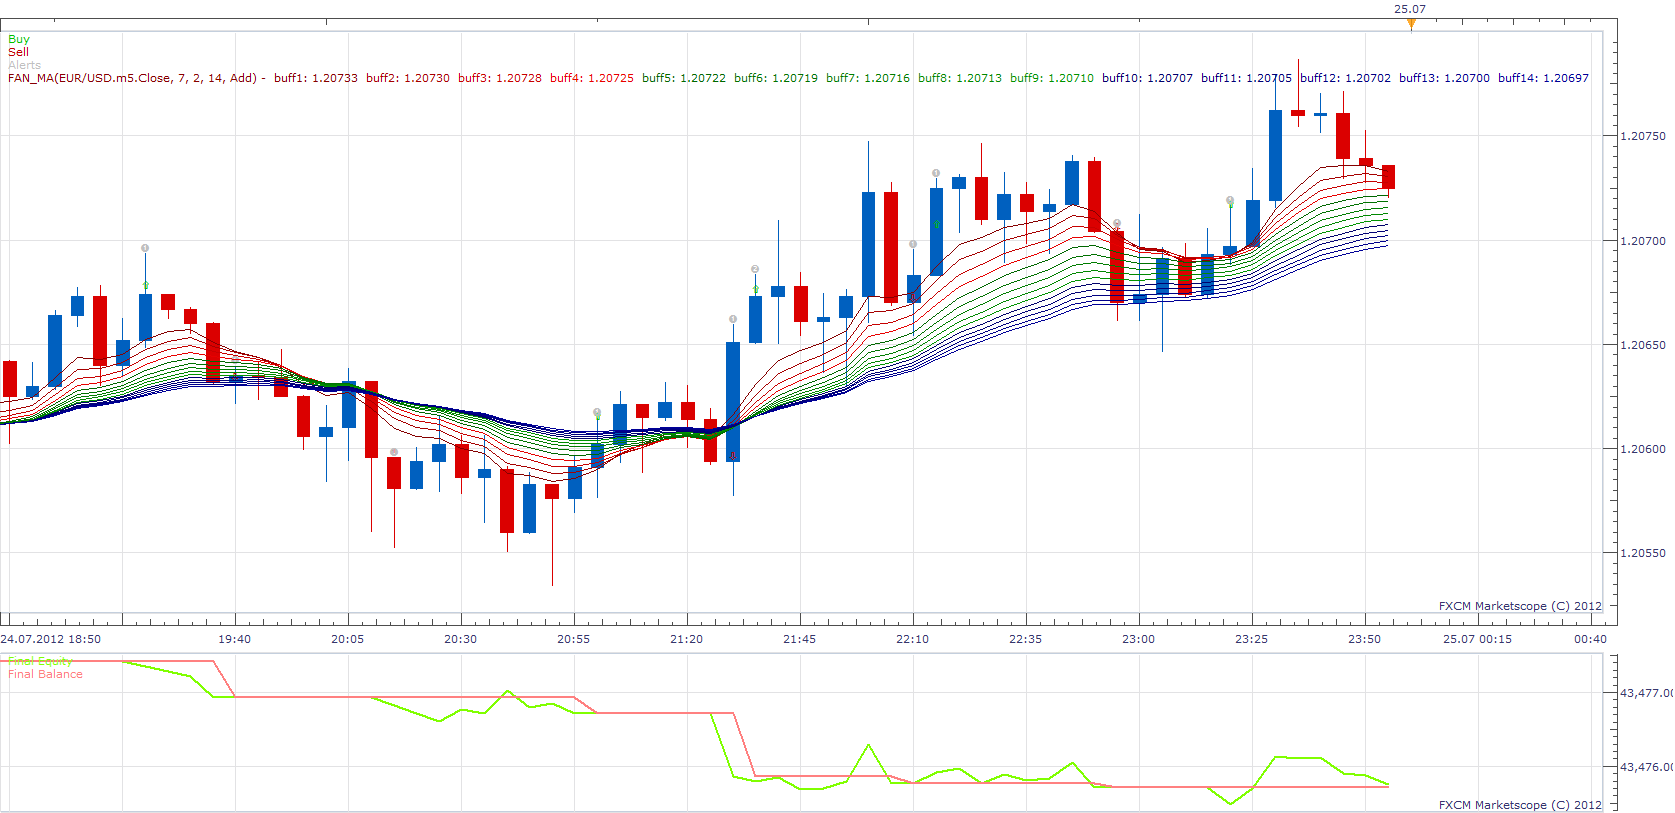1675x813 pixels.
Task: Click the buff5: 1.20722 value
Action: 684,78
